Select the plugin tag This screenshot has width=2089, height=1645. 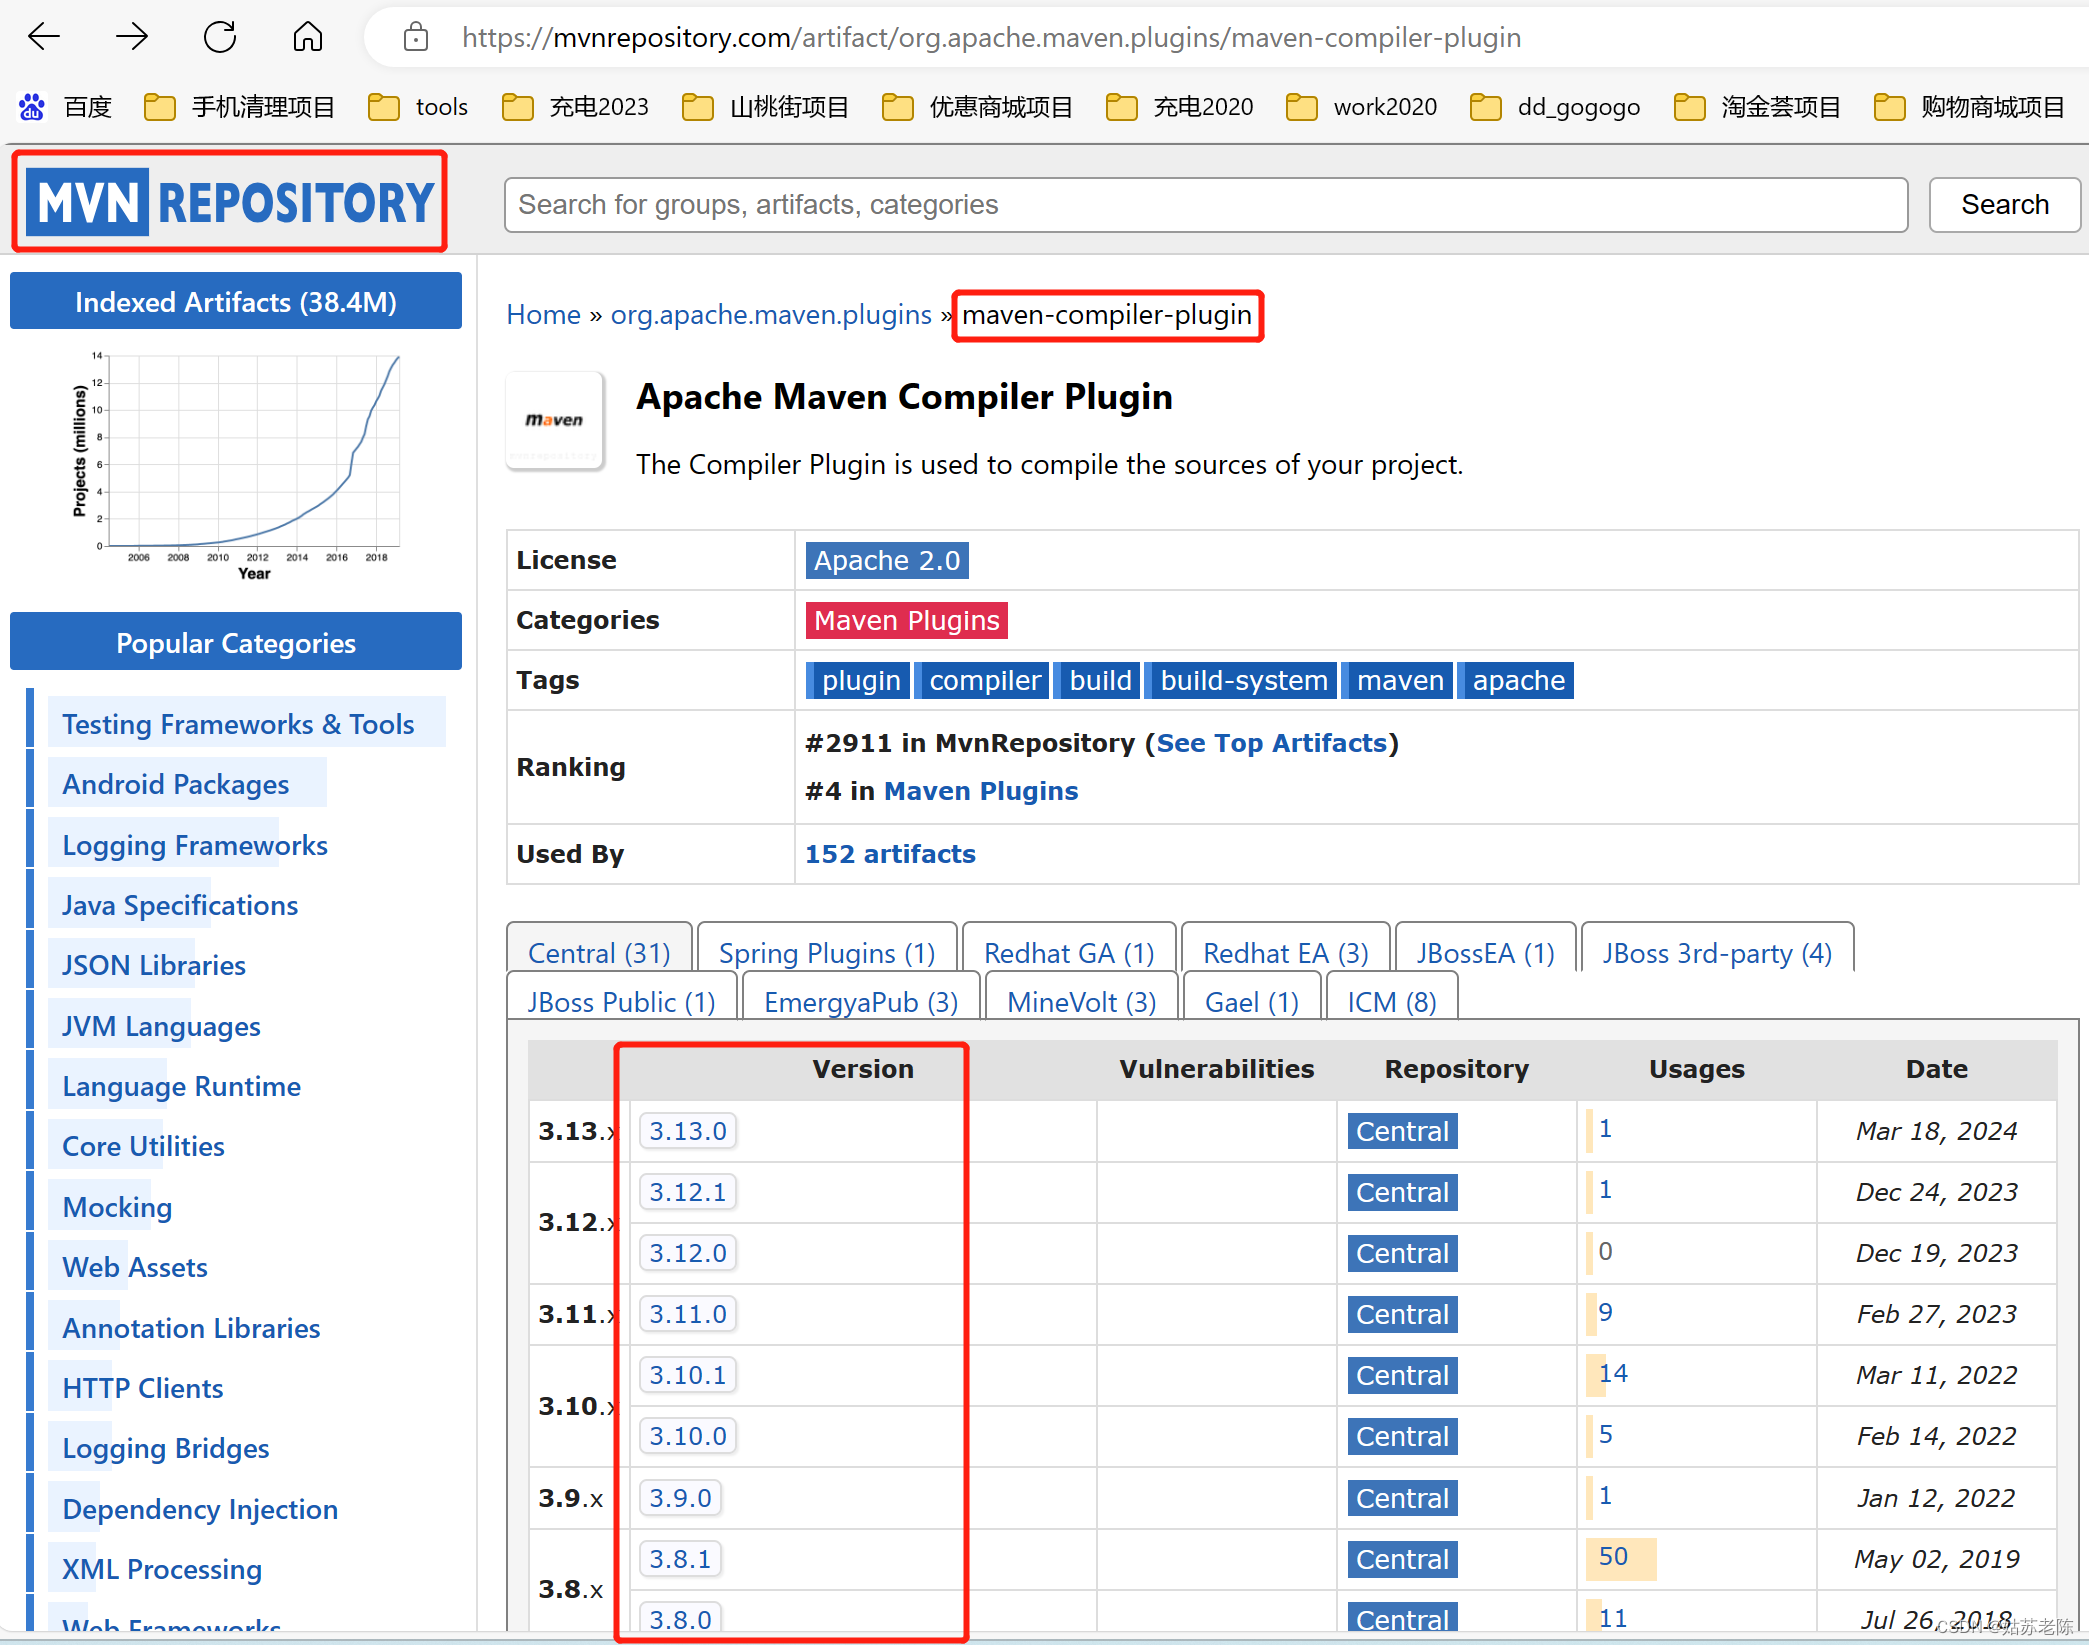point(860,680)
